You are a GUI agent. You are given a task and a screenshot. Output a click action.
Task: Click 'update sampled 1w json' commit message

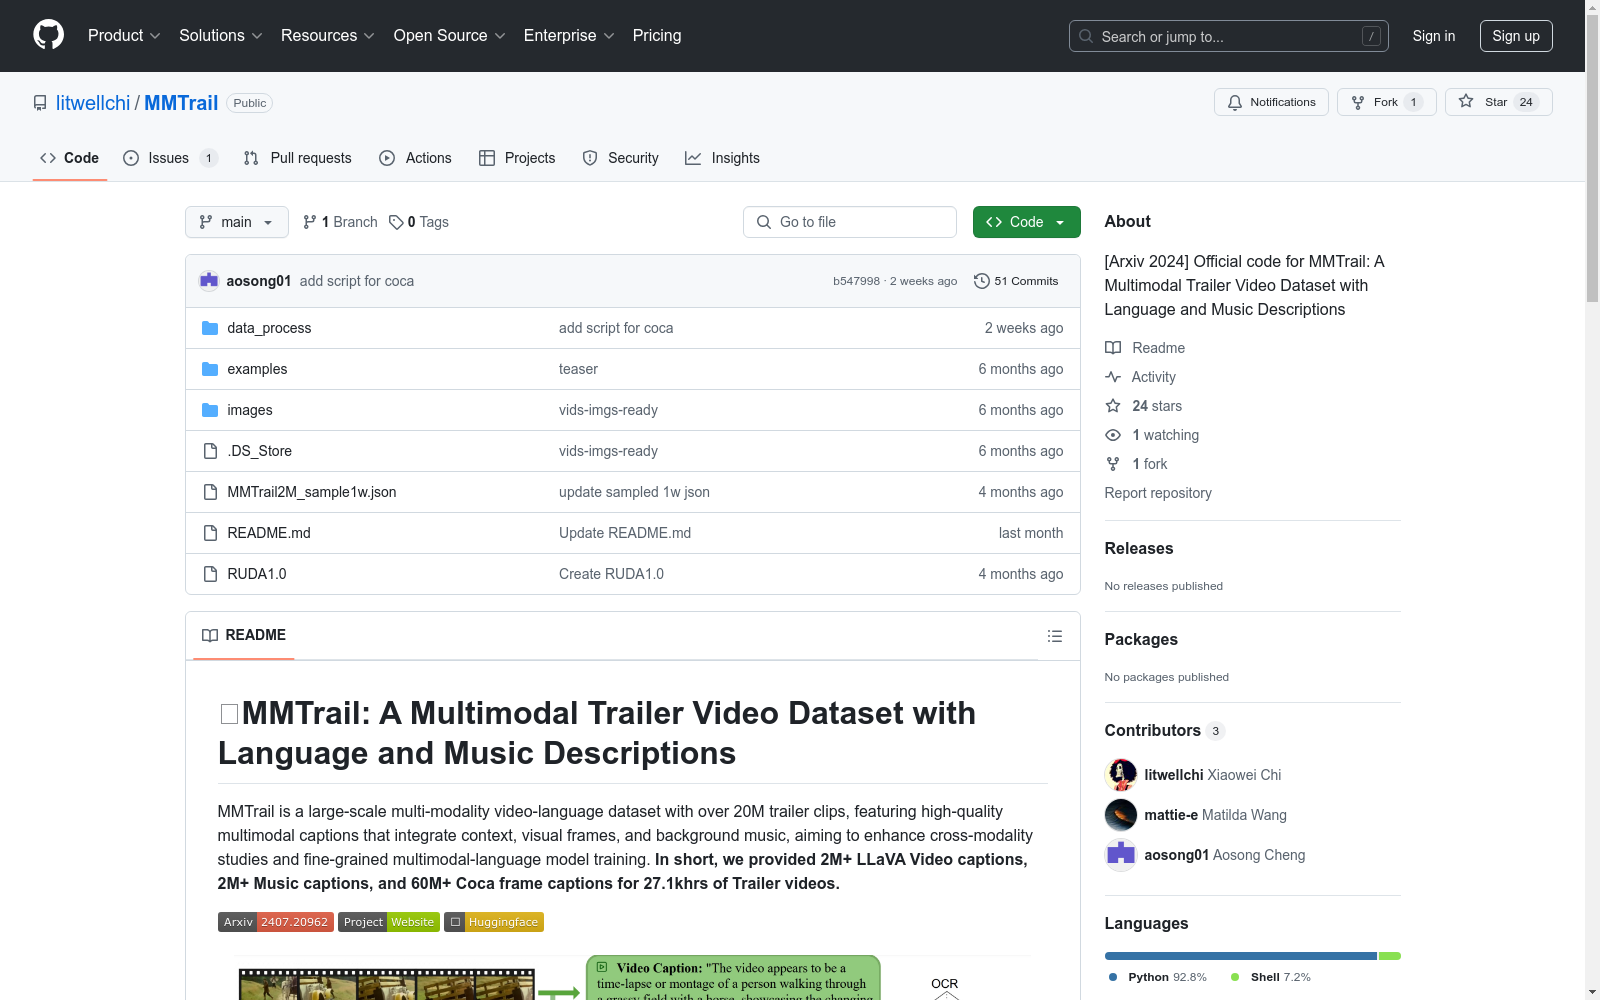point(634,492)
